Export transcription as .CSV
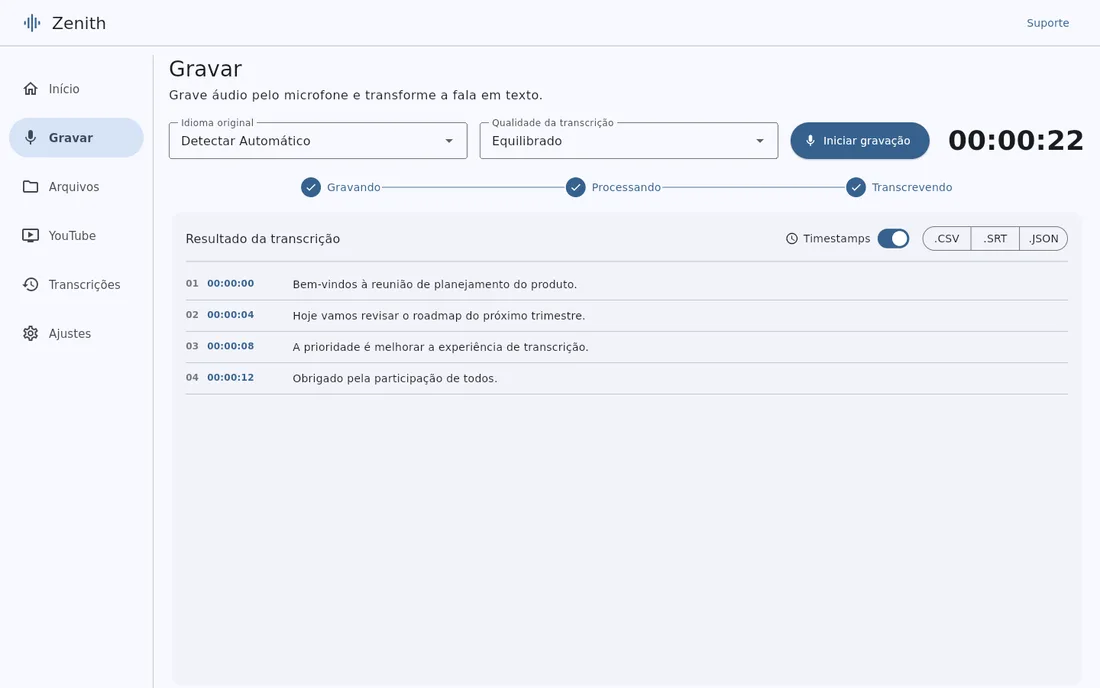The height and width of the screenshot is (688, 1100). 946,238
